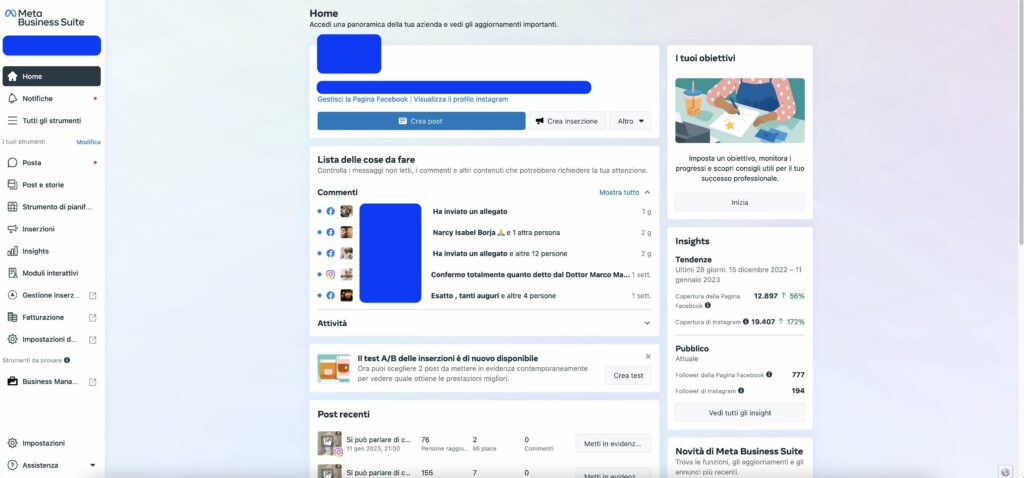Viewport: 1024px width, 478px height.
Task: Click the Crea inserzione button
Action: 567,121
